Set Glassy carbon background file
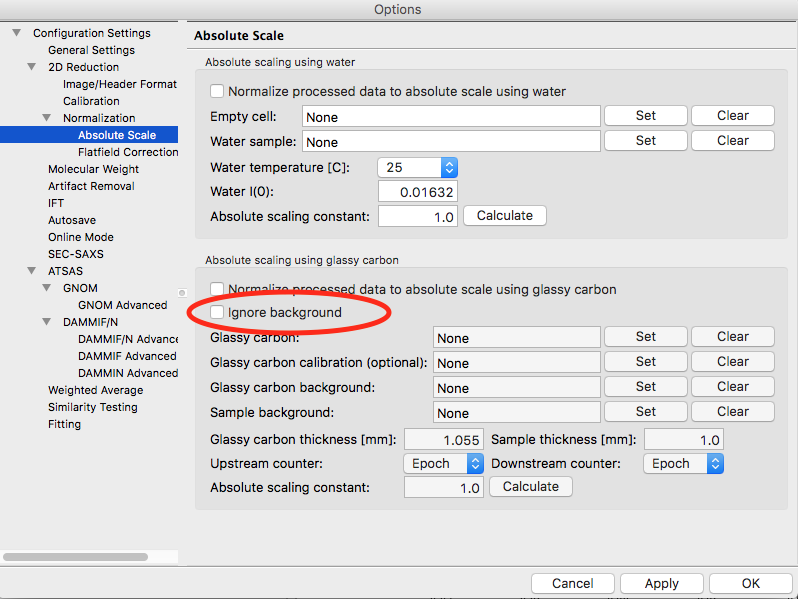 pos(646,386)
